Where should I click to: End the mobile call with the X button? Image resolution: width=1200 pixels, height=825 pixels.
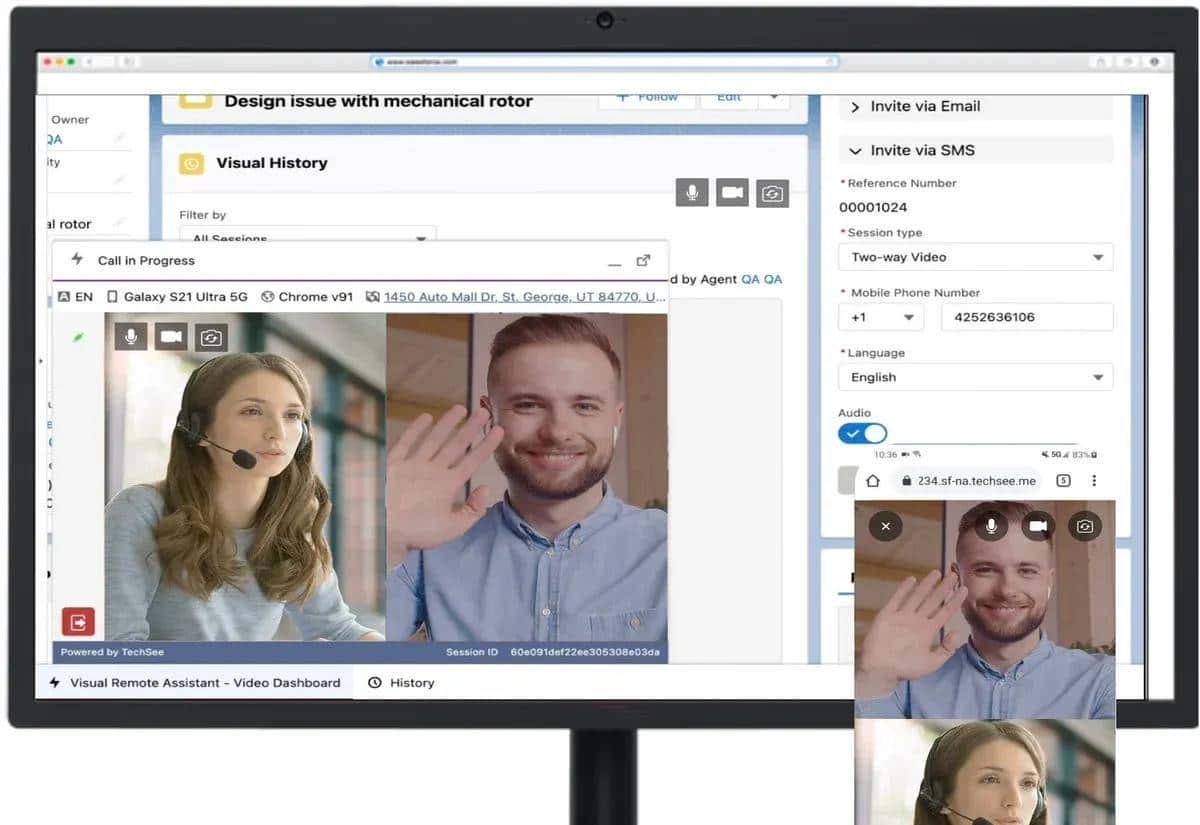pyautogui.click(x=884, y=525)
